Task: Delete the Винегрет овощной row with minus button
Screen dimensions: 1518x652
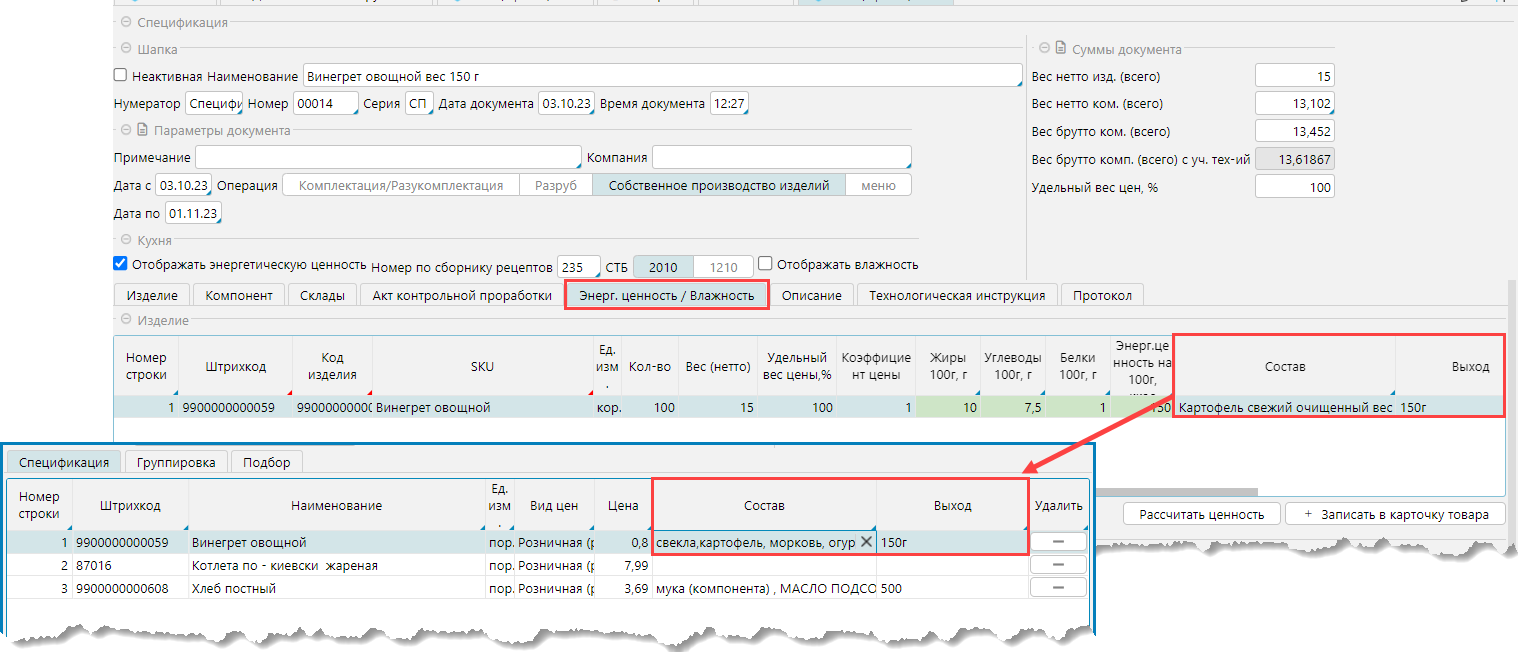Action: (x=1057, y=541)
